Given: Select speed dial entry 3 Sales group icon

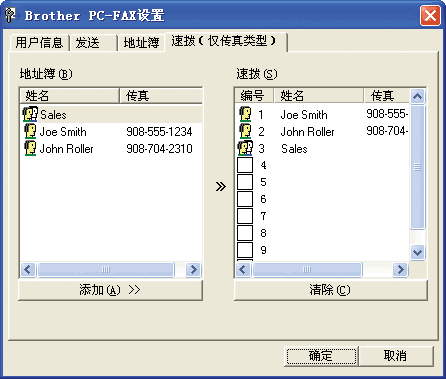Looking at the screenshot, I should point(245,148).
